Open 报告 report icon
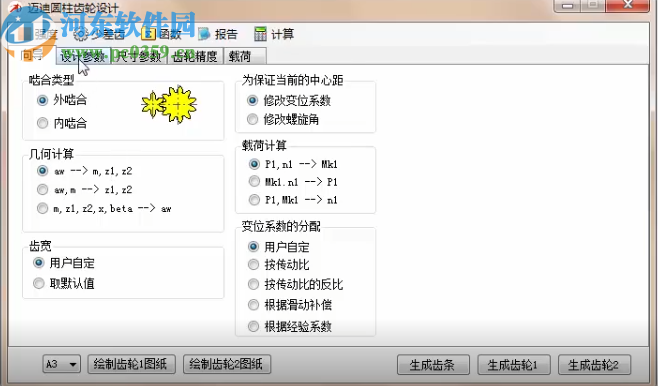Image resolution: width=658 pixels, height=386 pixels. pos(204,34)
